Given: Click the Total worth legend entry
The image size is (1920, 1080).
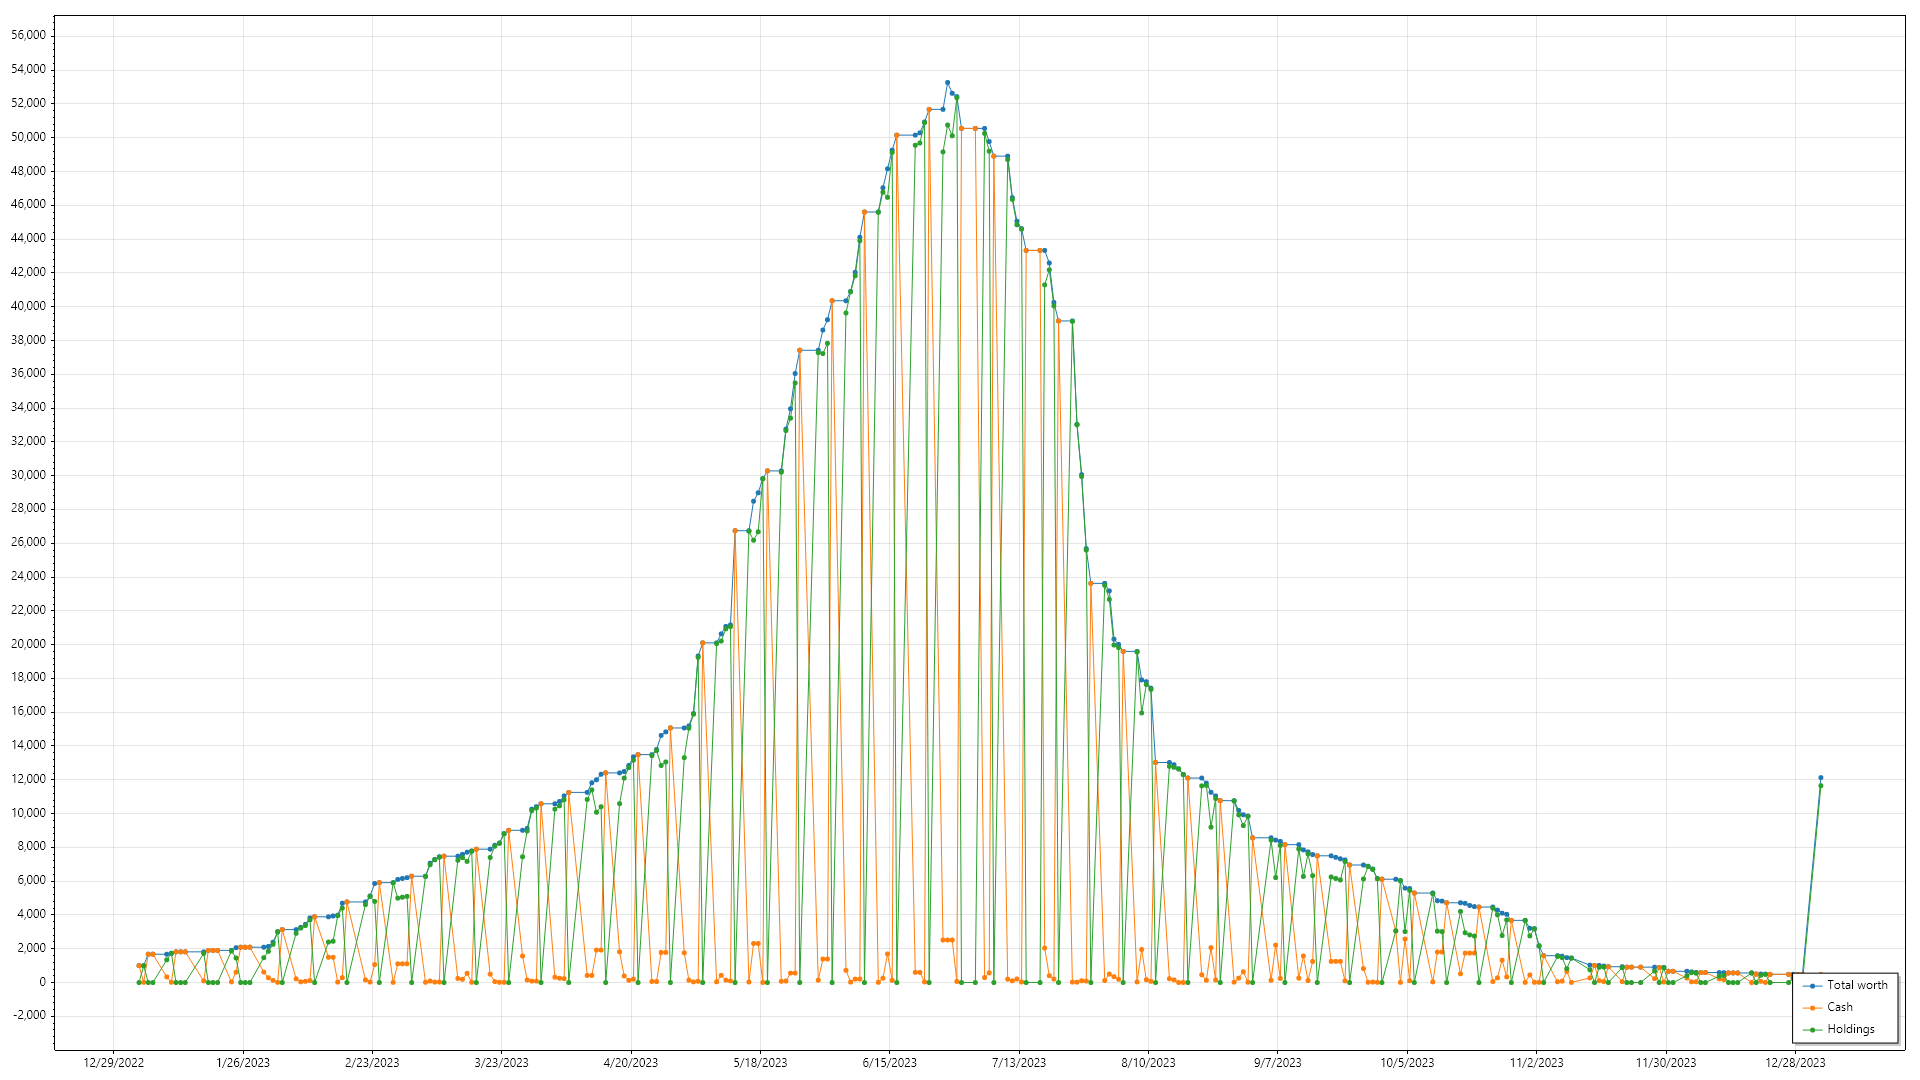Looking at the screenshot, I should (1845, 985).
